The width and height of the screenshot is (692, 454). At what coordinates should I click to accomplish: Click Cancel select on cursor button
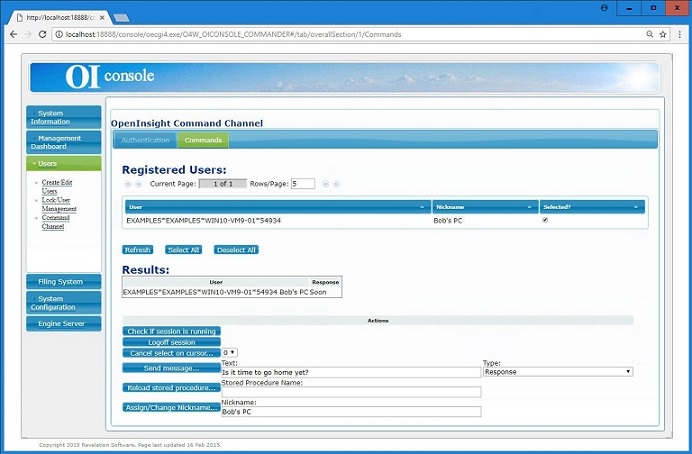click(171, 353)
